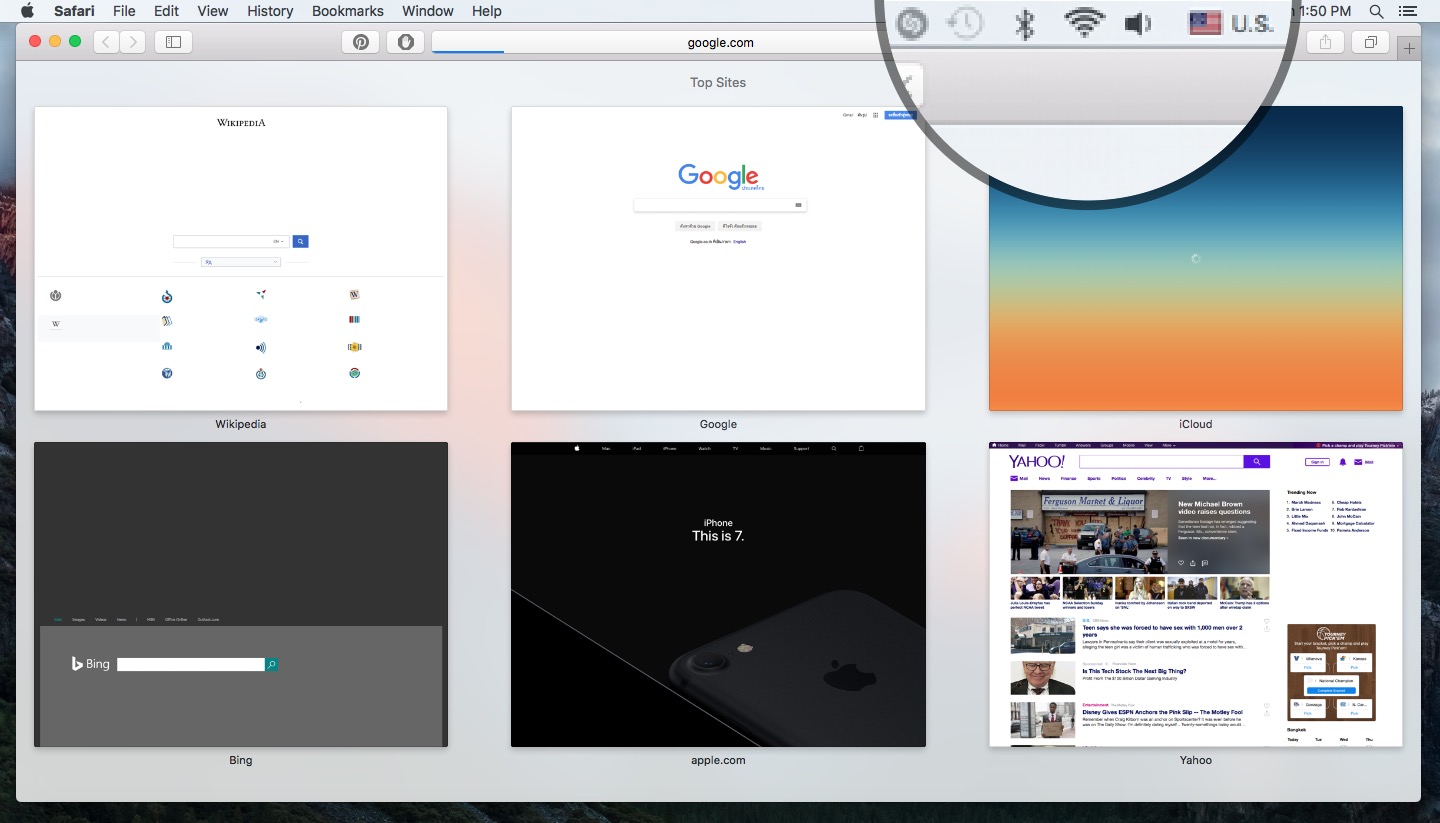This screenshot has width=1440, height=823.
Task: Open the Safari application menu
Action: pyautogui.click(x=74, y=11)
